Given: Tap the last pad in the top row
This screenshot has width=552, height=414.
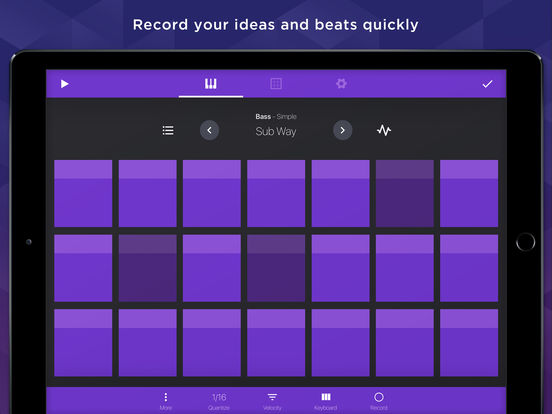Looking at the screenshot, I should (469, 194).
